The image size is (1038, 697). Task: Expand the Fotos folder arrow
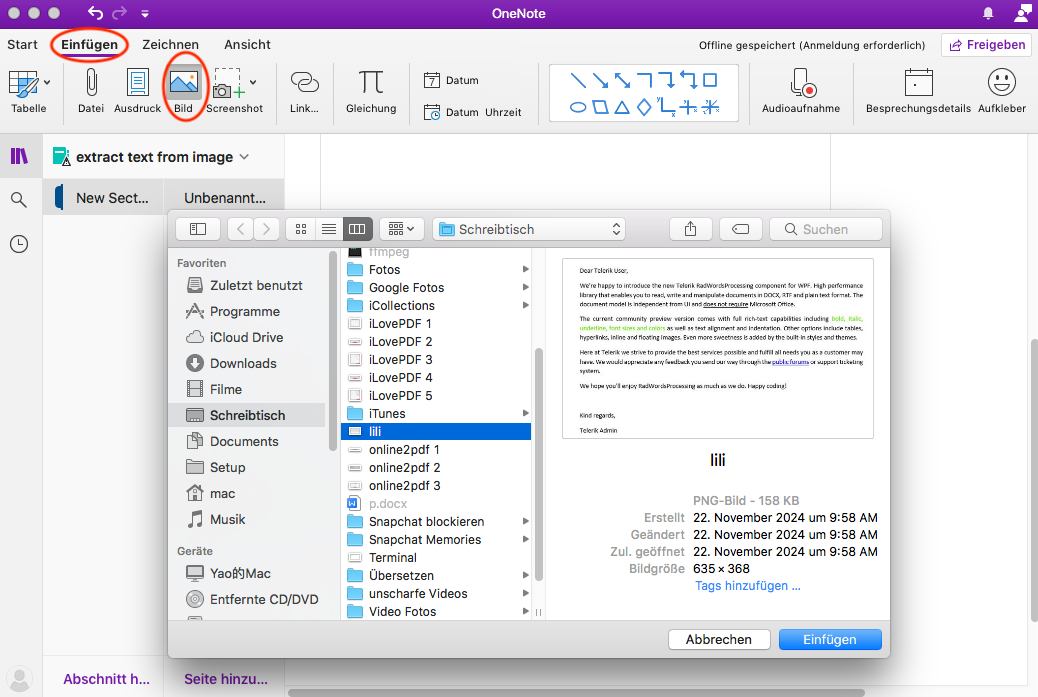pos(526,269)
